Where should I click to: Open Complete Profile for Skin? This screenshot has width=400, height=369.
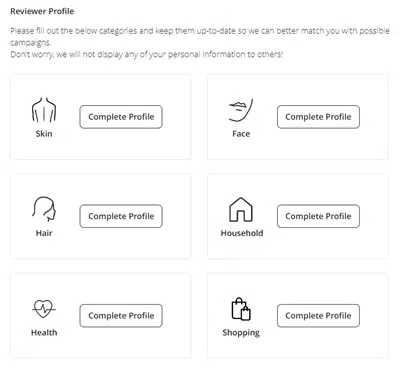point(121,117)
